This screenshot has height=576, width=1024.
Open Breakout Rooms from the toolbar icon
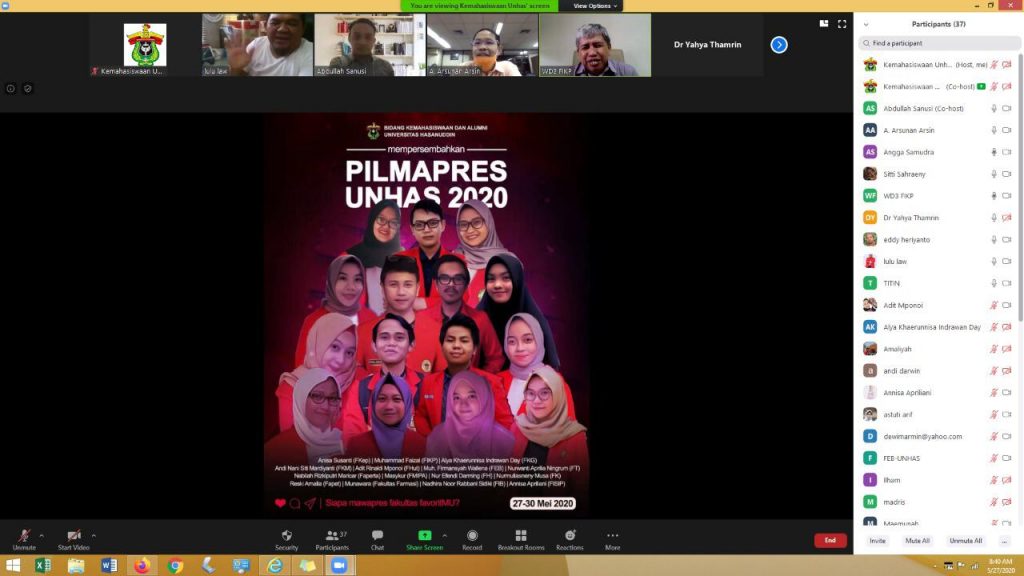click(522, 535)
